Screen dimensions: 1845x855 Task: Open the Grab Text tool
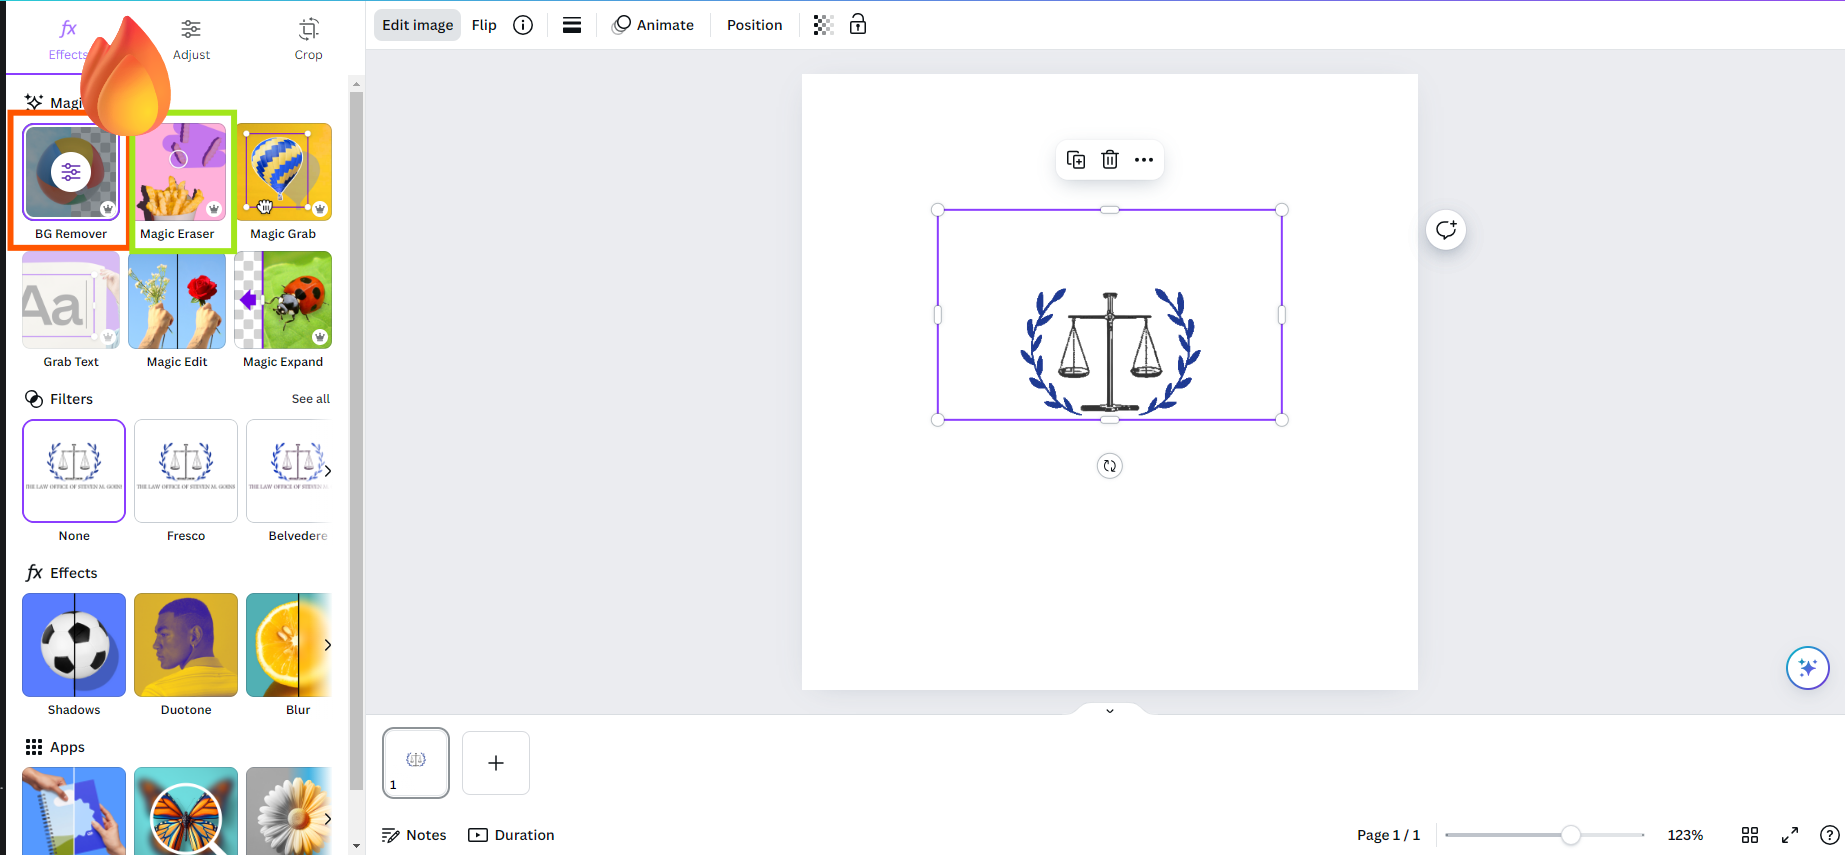[x=71, y=310]
